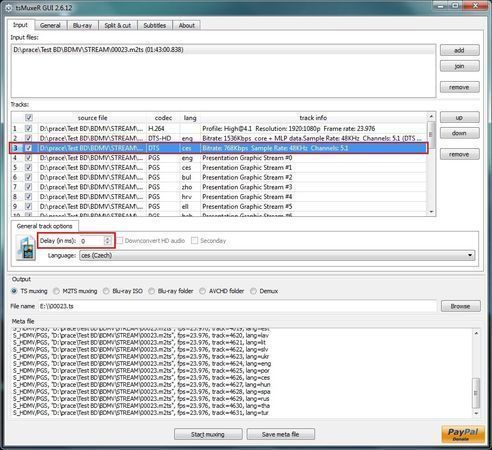The image size is (492, 450).
Task: Select the DTS-HD eng track row
Action: click(x=219, y=138)
